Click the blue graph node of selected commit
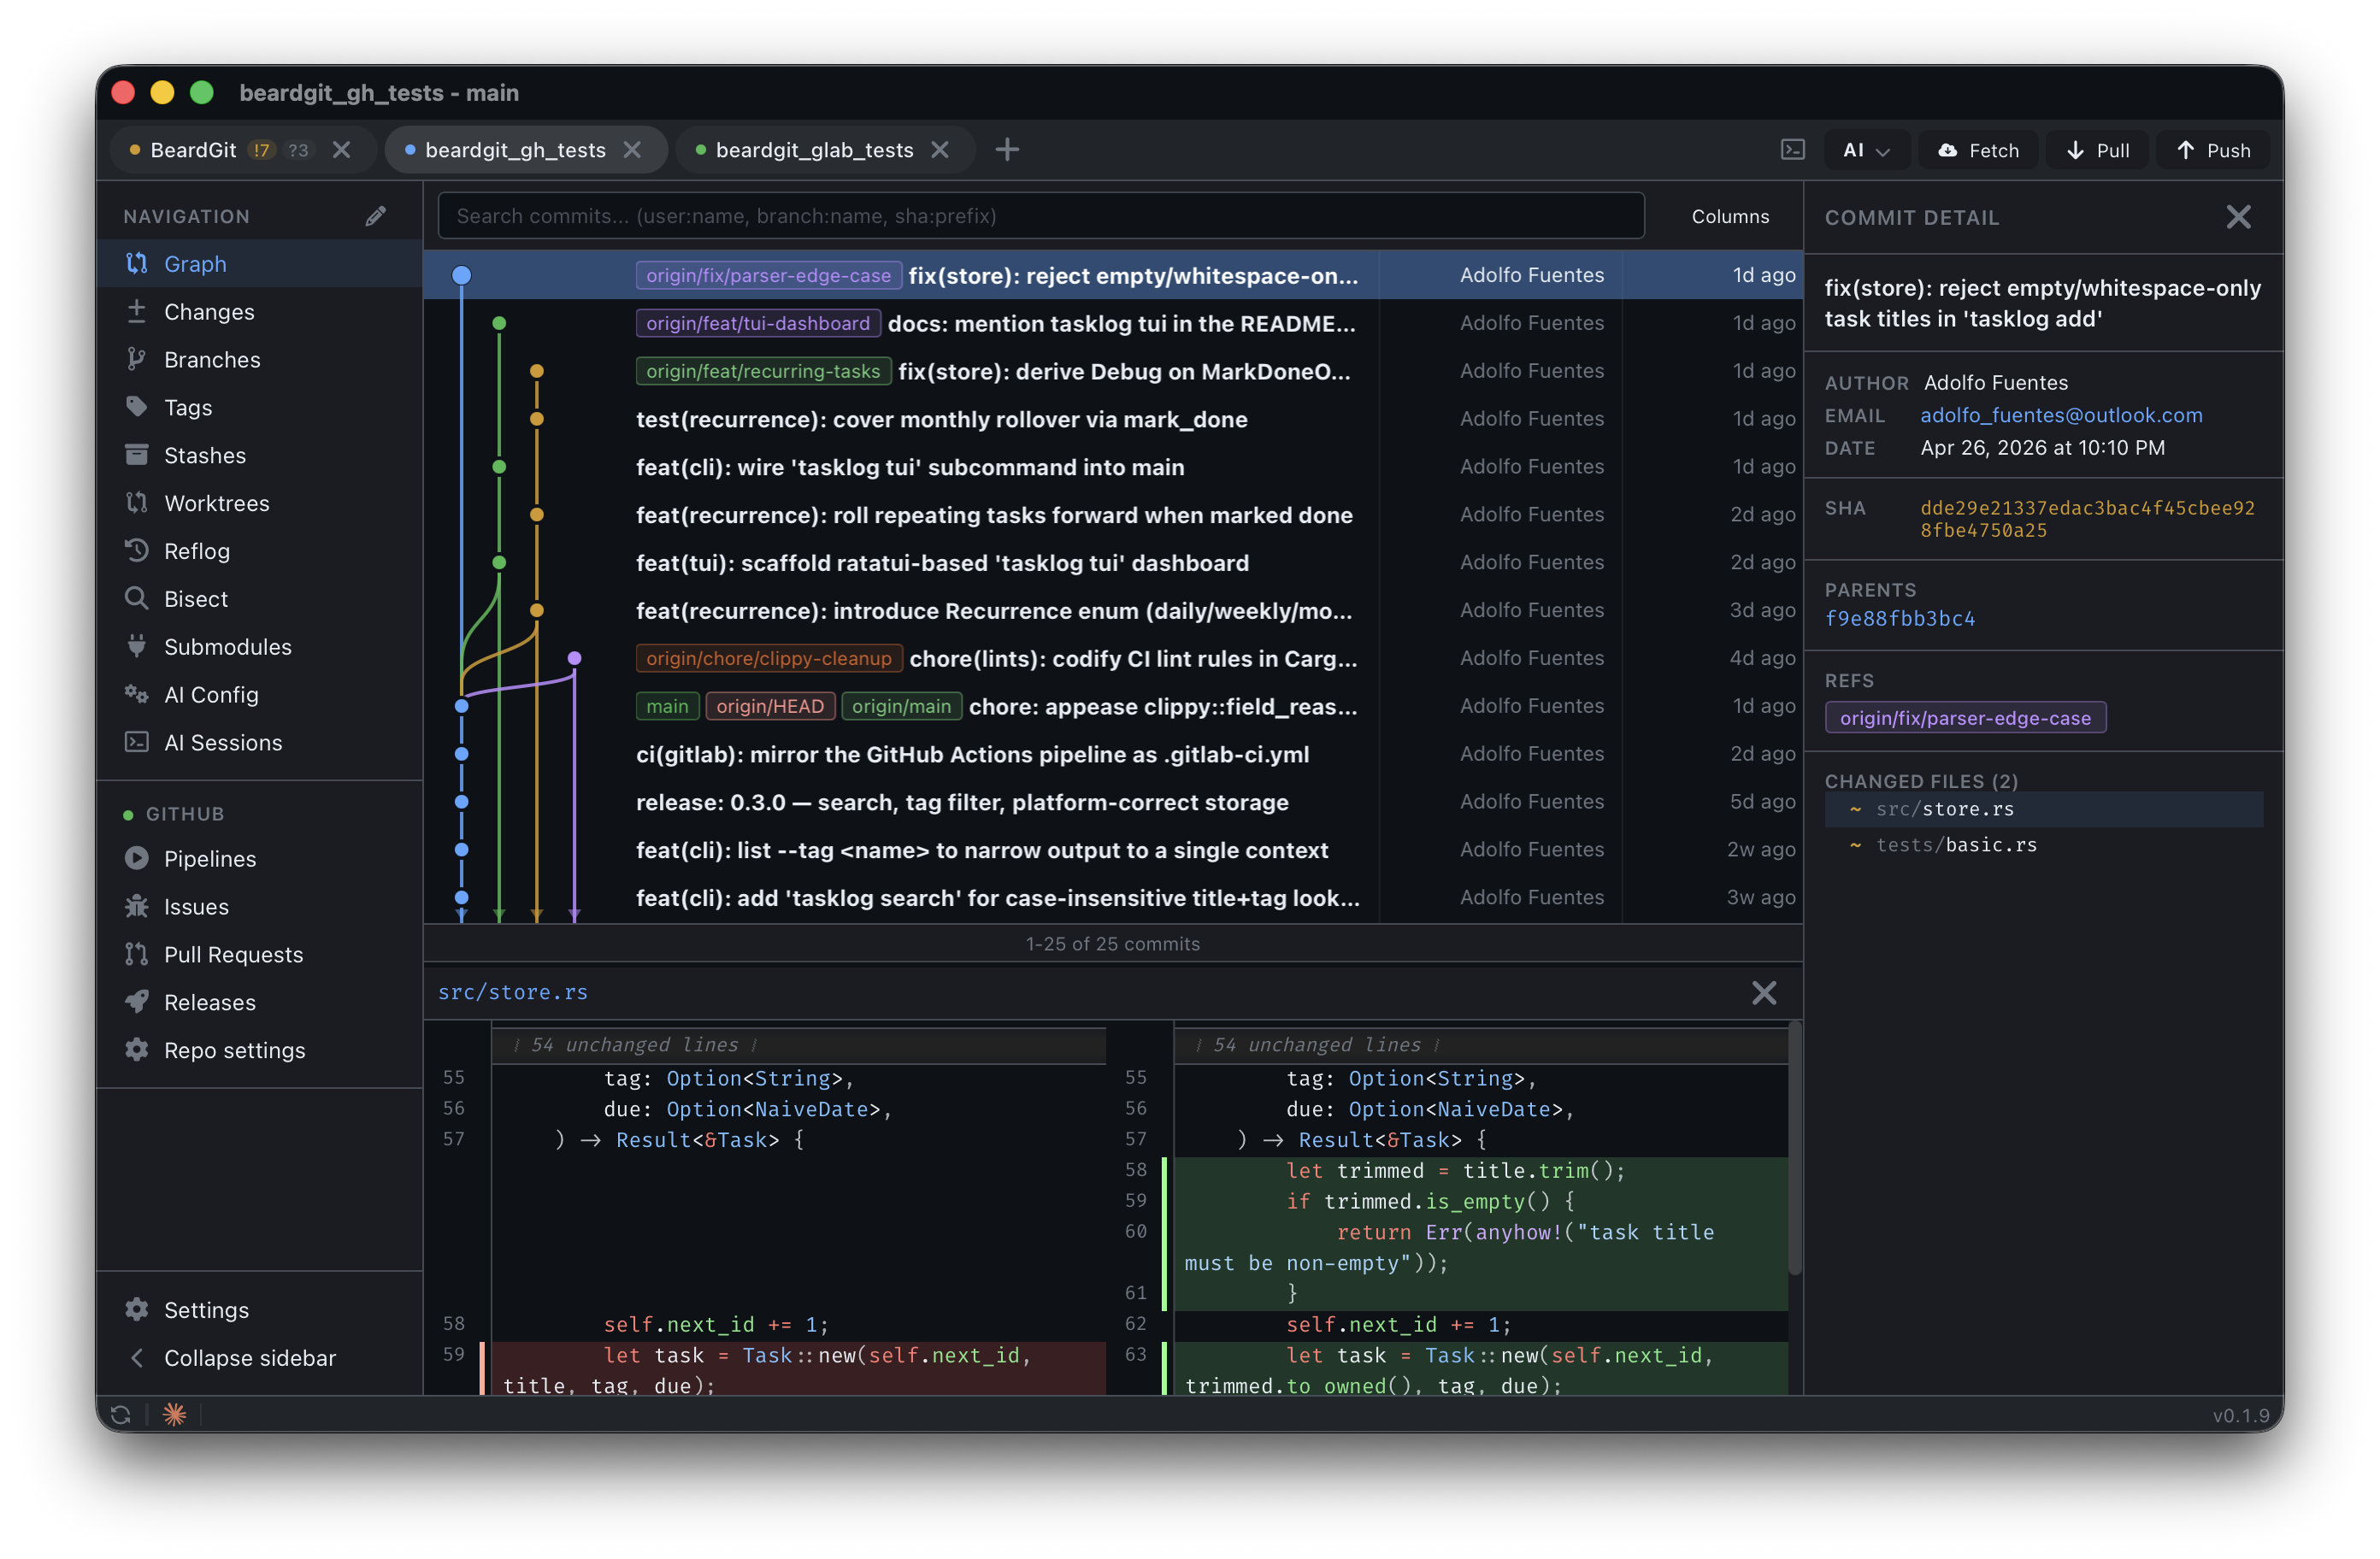2380x1559 pixels. [461, 275]
